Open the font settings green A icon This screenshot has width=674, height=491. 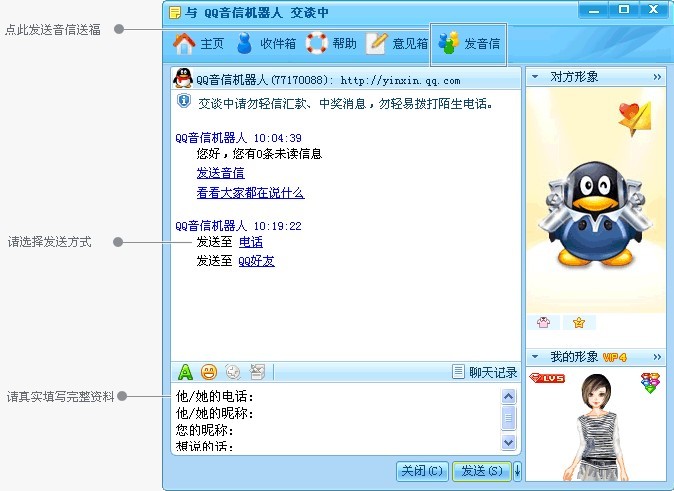[185, 372]
